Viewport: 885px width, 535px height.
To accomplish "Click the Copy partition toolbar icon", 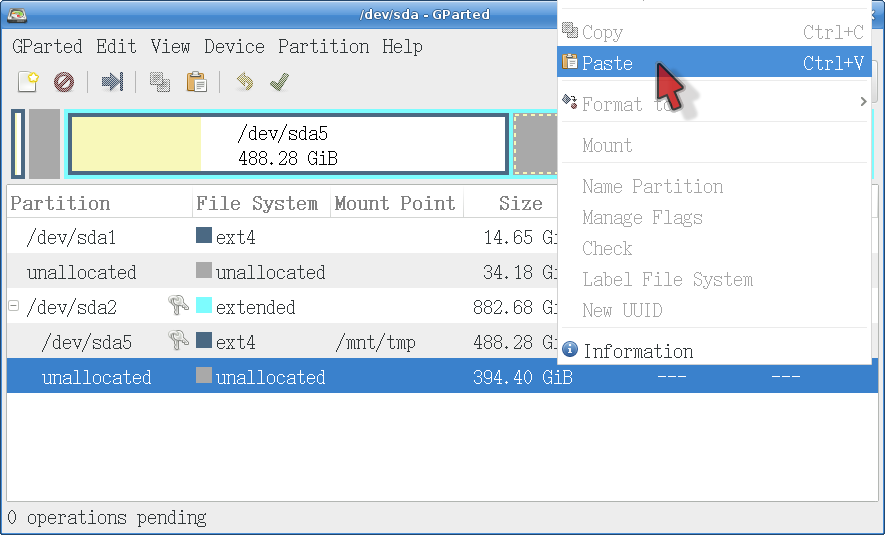I will click(x=160, y=82).
